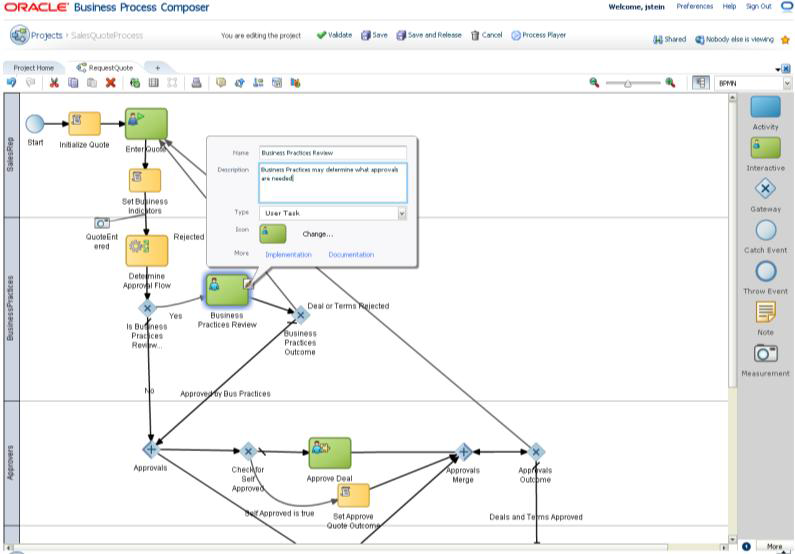Click the zoom in magnifier icon
Viewport: 795px width, 554px height.
pyautogui.click(x=670, y=83)
